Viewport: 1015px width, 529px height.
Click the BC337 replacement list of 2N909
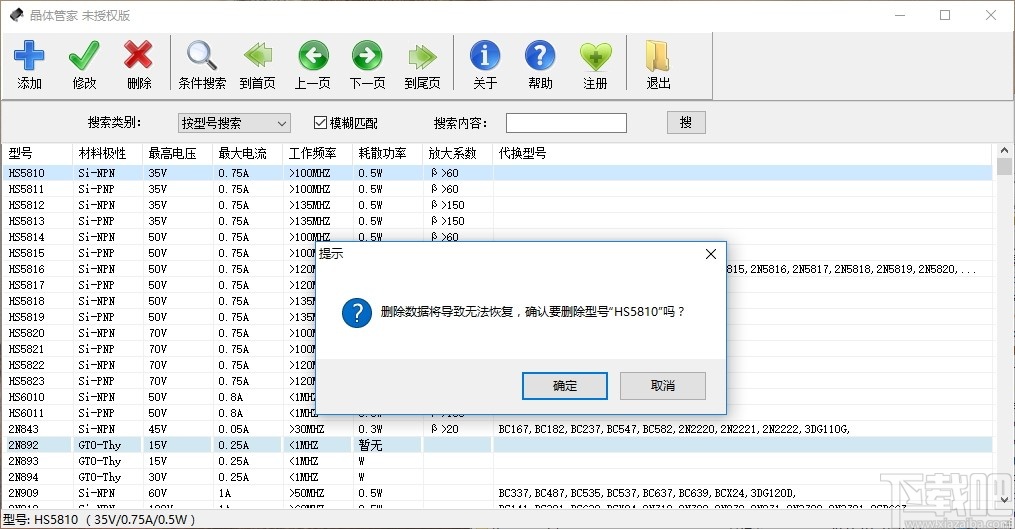(647, 493)
